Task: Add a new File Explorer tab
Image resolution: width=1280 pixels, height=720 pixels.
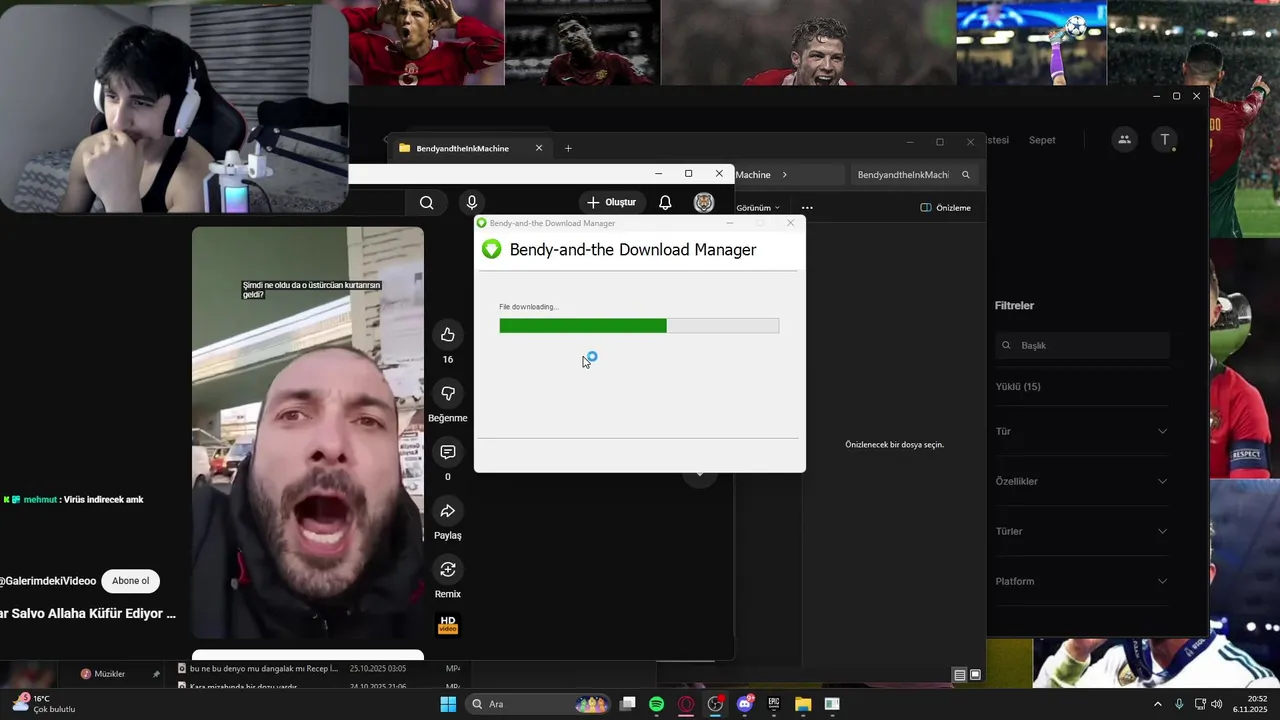Action: (568, 148)
